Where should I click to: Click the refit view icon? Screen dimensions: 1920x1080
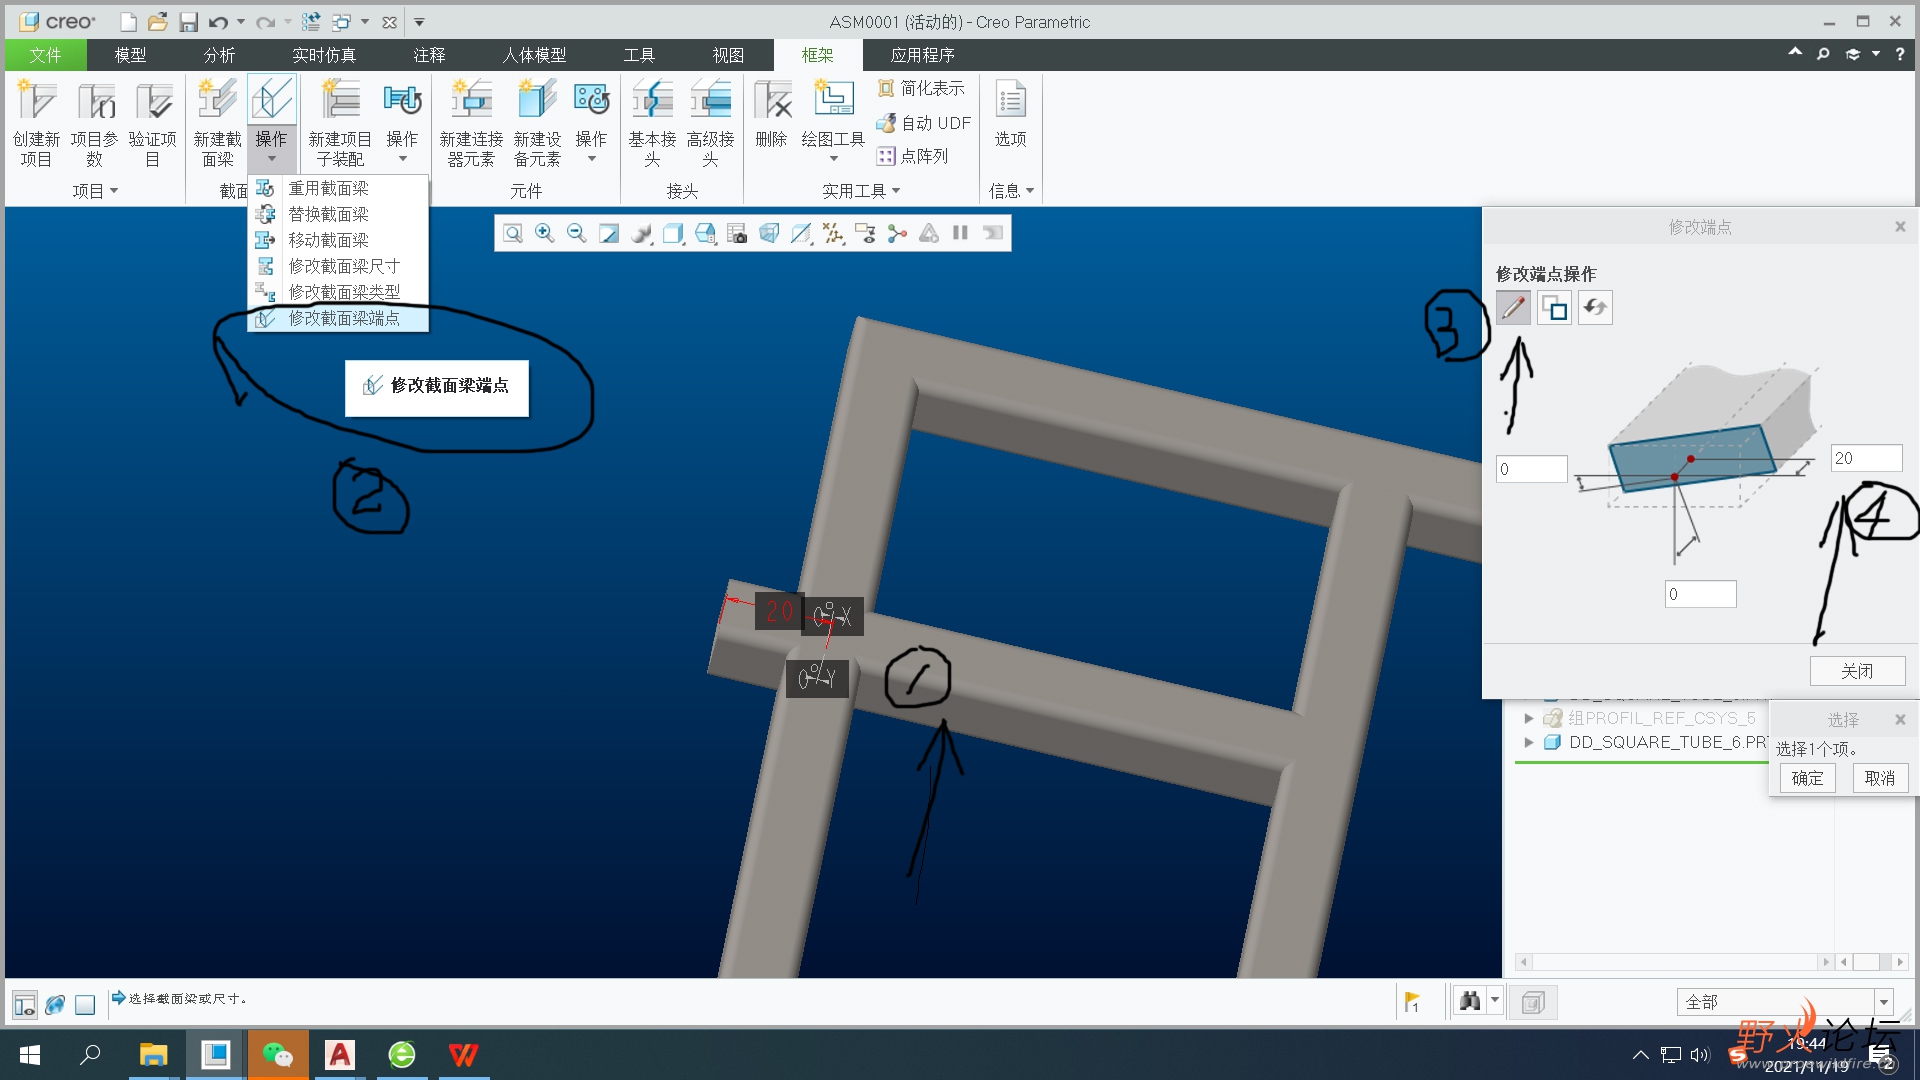[x=513, y=233]
